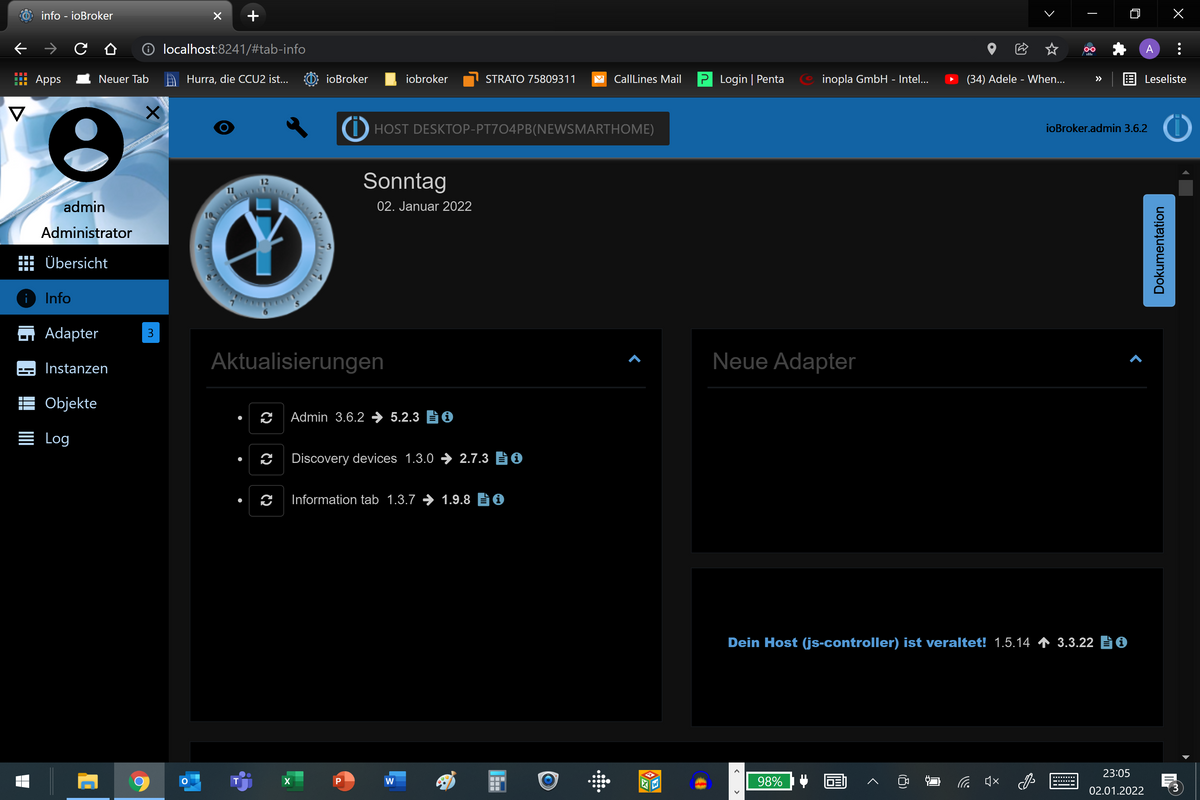Click refresh button for Information tab

[x=266, y=500]
